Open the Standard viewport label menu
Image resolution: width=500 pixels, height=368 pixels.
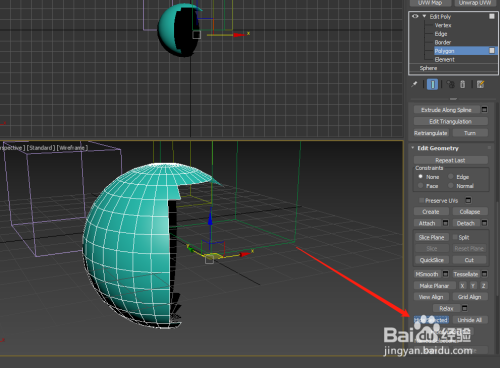click(x=41, y=147)
